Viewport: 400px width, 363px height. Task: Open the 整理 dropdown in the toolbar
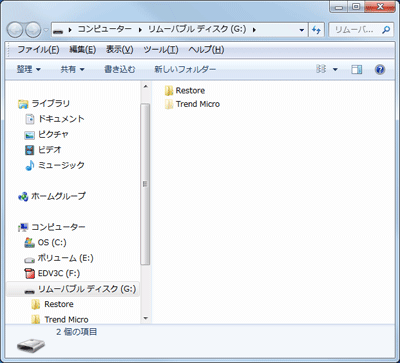pyautogui.click(x=29, y=70)
